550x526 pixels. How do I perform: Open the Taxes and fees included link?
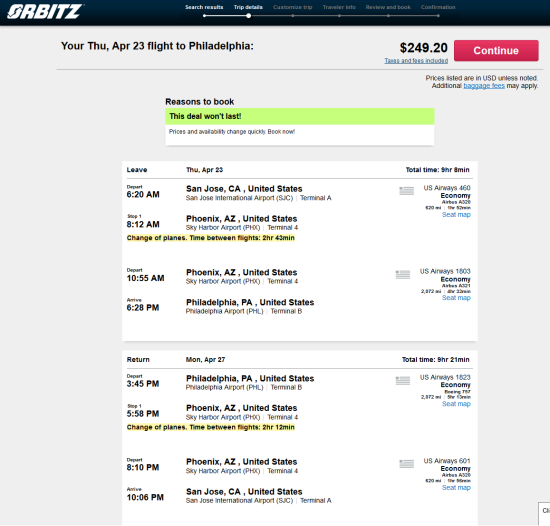pos(416,61)
